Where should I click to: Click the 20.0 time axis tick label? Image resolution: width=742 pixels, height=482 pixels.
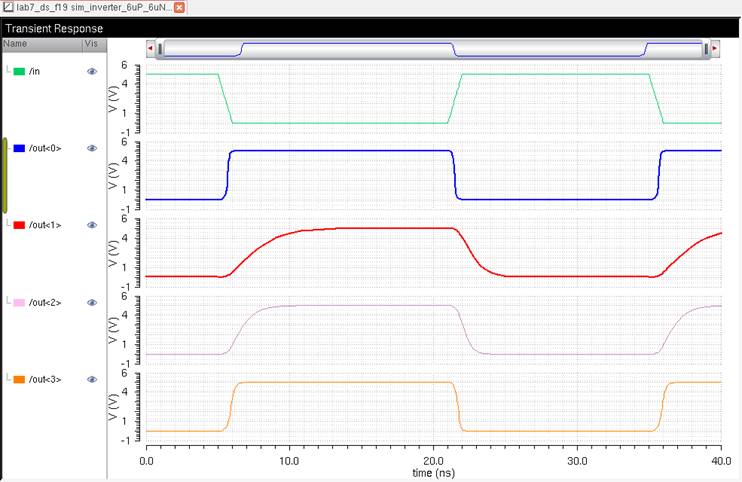[x=433, y=461]
